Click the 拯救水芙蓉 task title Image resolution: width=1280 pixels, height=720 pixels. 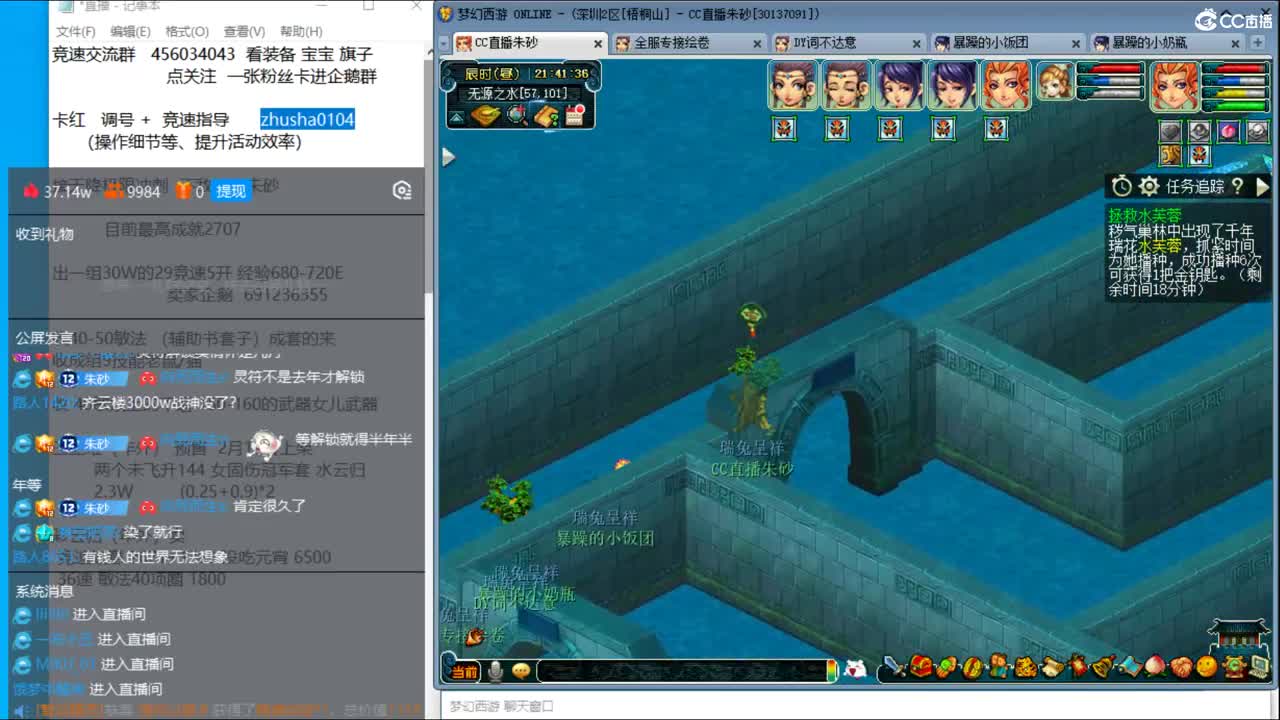tap(1145, 215)
